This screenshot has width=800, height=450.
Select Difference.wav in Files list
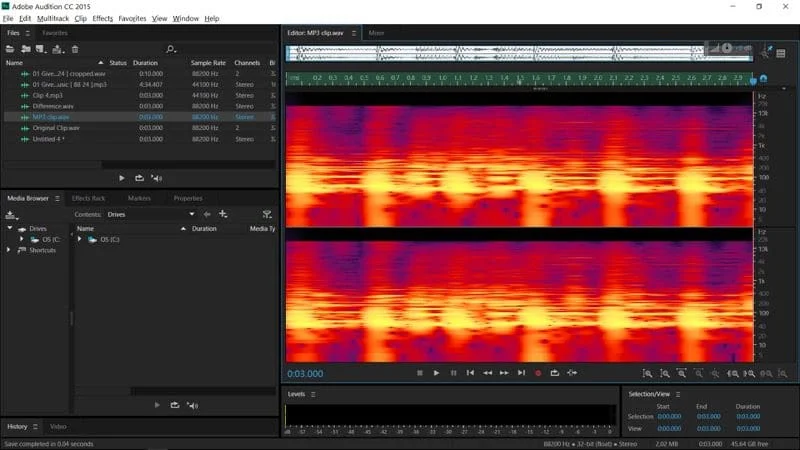pyautogui.click(x=53, y=106)
